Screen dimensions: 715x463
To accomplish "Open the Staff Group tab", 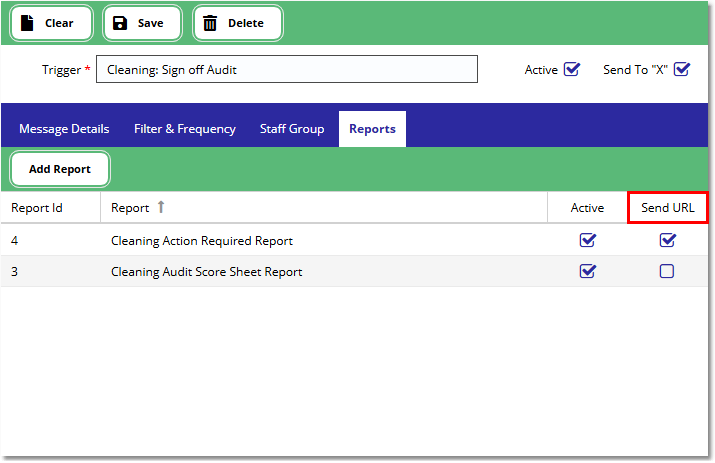I will [292, 129].
